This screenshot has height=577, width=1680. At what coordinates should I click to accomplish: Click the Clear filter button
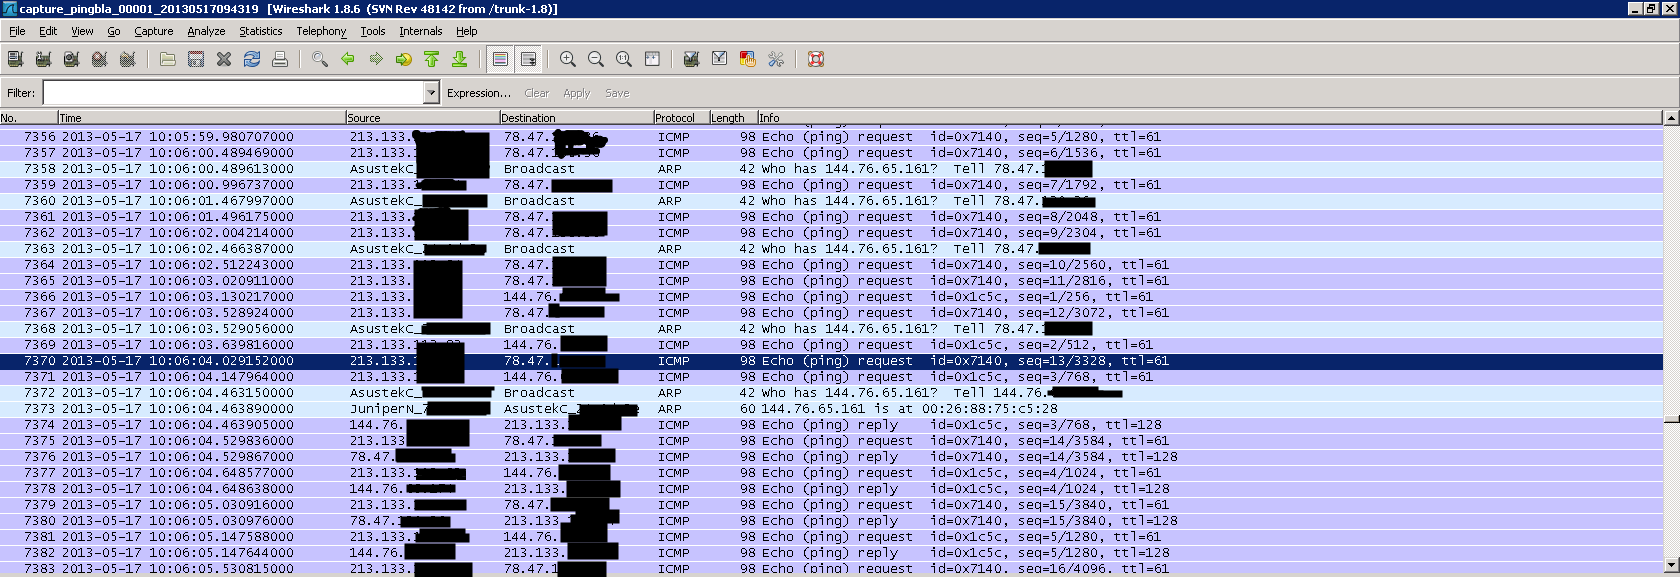537,93
